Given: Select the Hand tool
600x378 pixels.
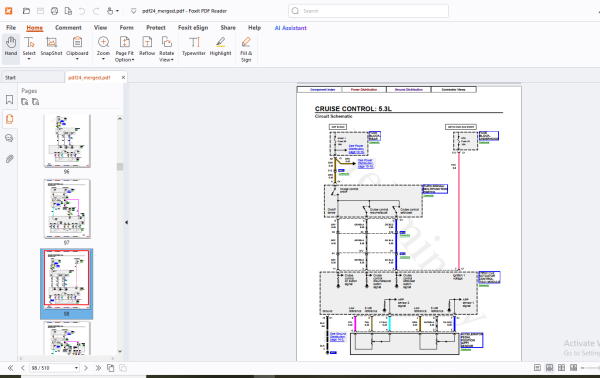Looking at the screenshot, I should pos(11,46).
